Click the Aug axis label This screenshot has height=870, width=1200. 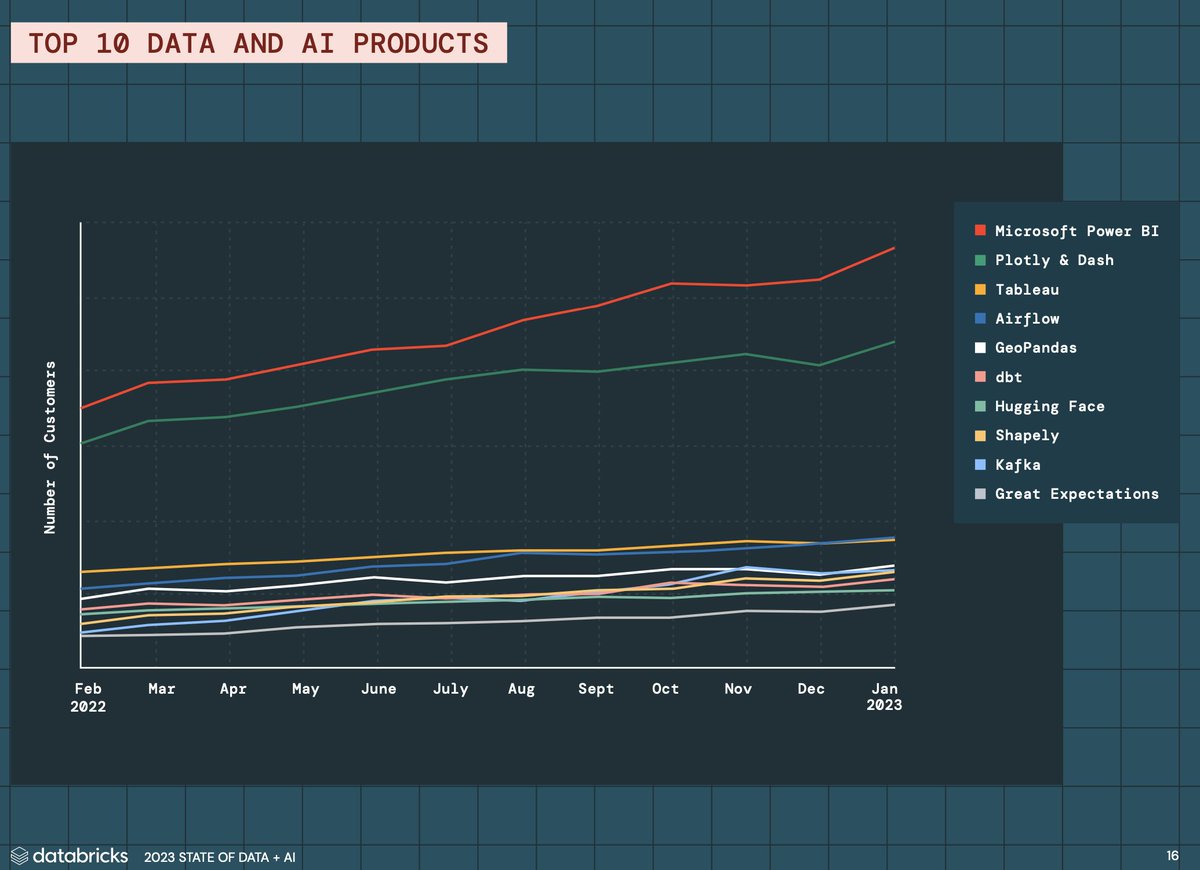(521, 690)
